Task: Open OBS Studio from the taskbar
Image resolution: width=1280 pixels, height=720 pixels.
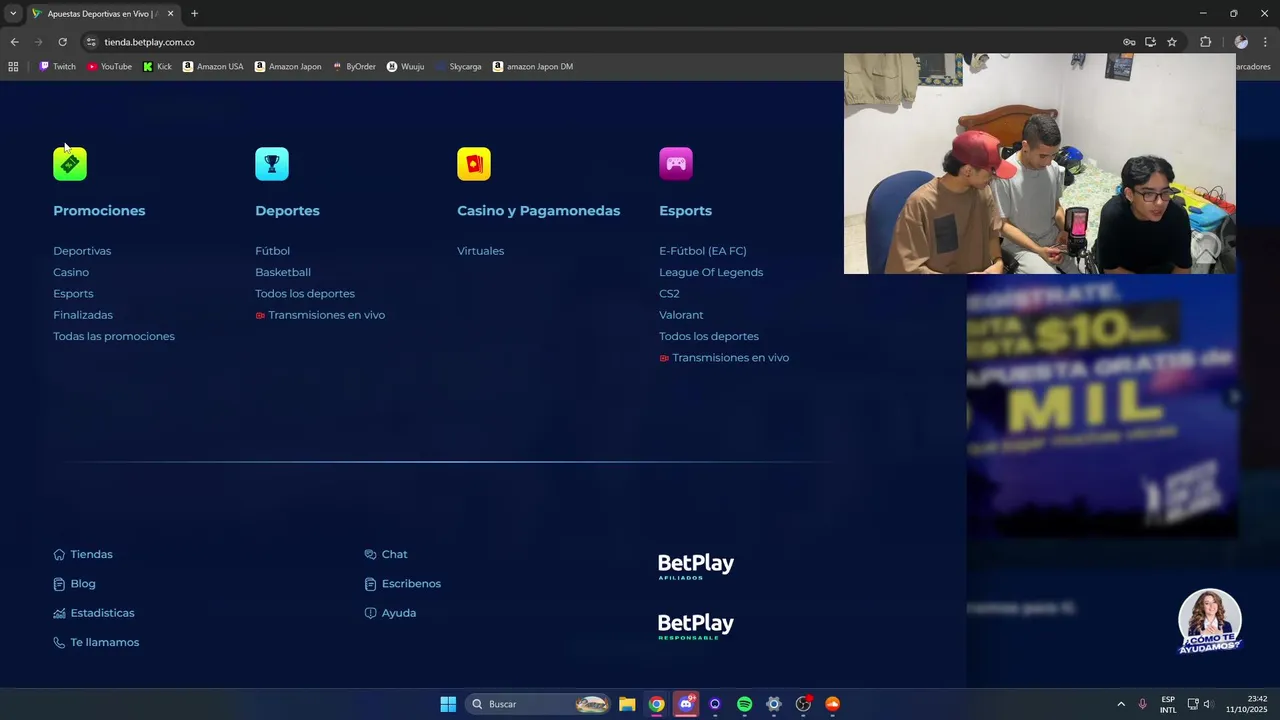Action: [803, 704]
